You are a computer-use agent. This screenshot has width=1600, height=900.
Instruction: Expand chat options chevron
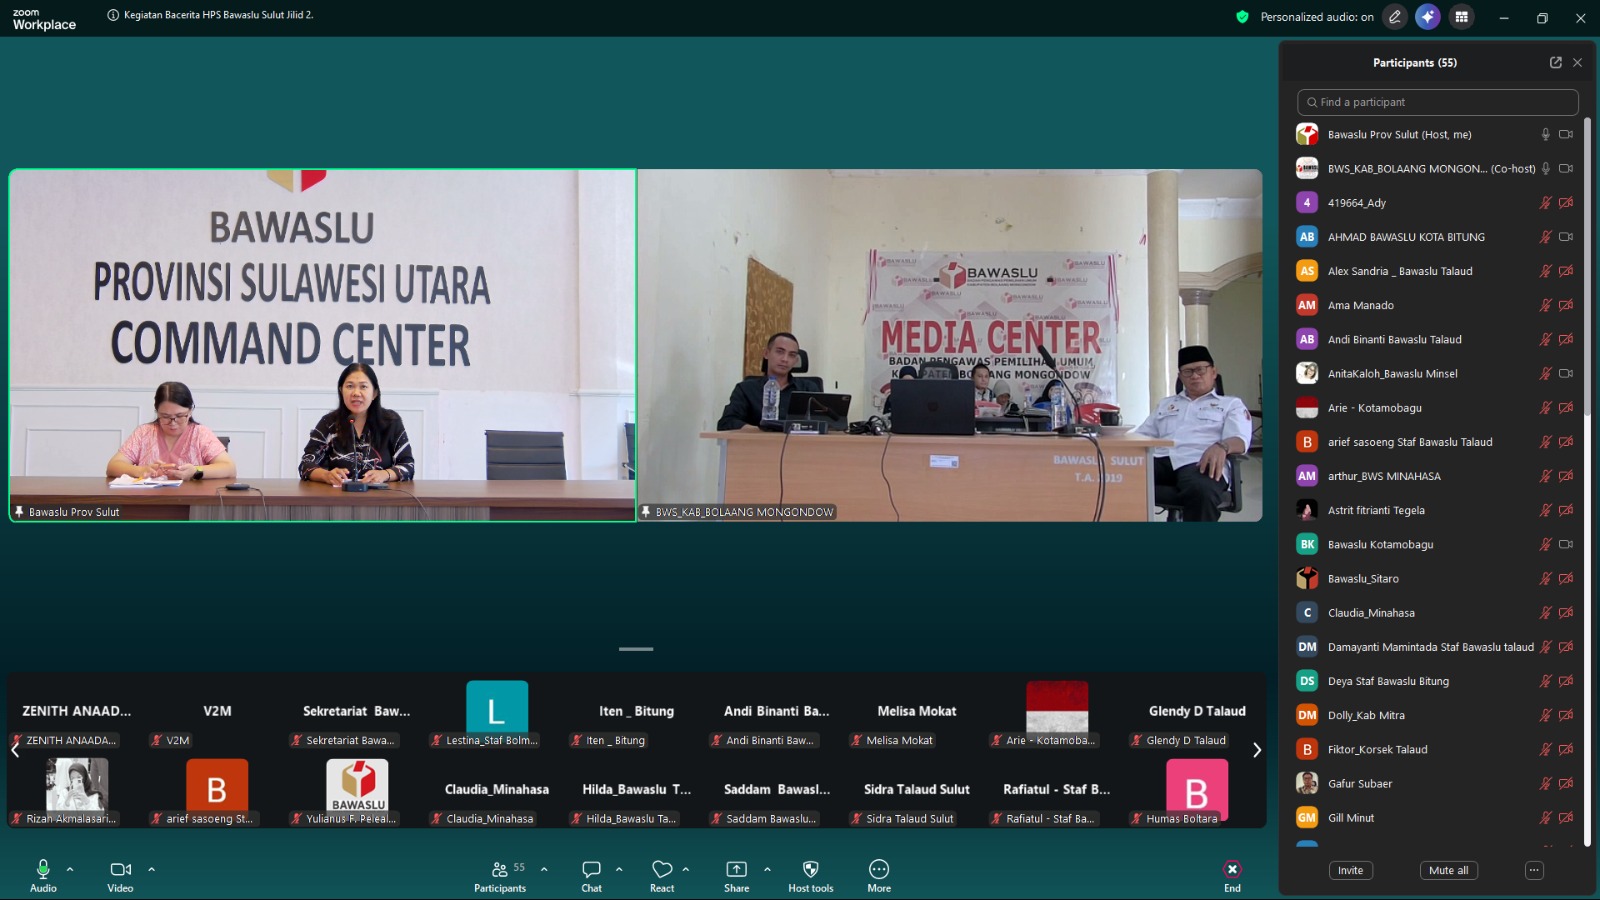pyautogui.click(x=619, y=869)
